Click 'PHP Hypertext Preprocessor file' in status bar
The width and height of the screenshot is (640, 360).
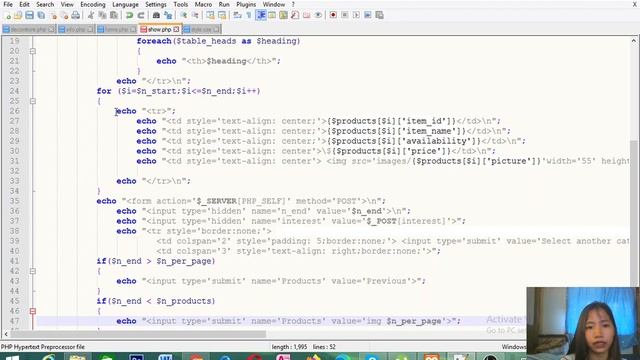[x=43, y=347]
